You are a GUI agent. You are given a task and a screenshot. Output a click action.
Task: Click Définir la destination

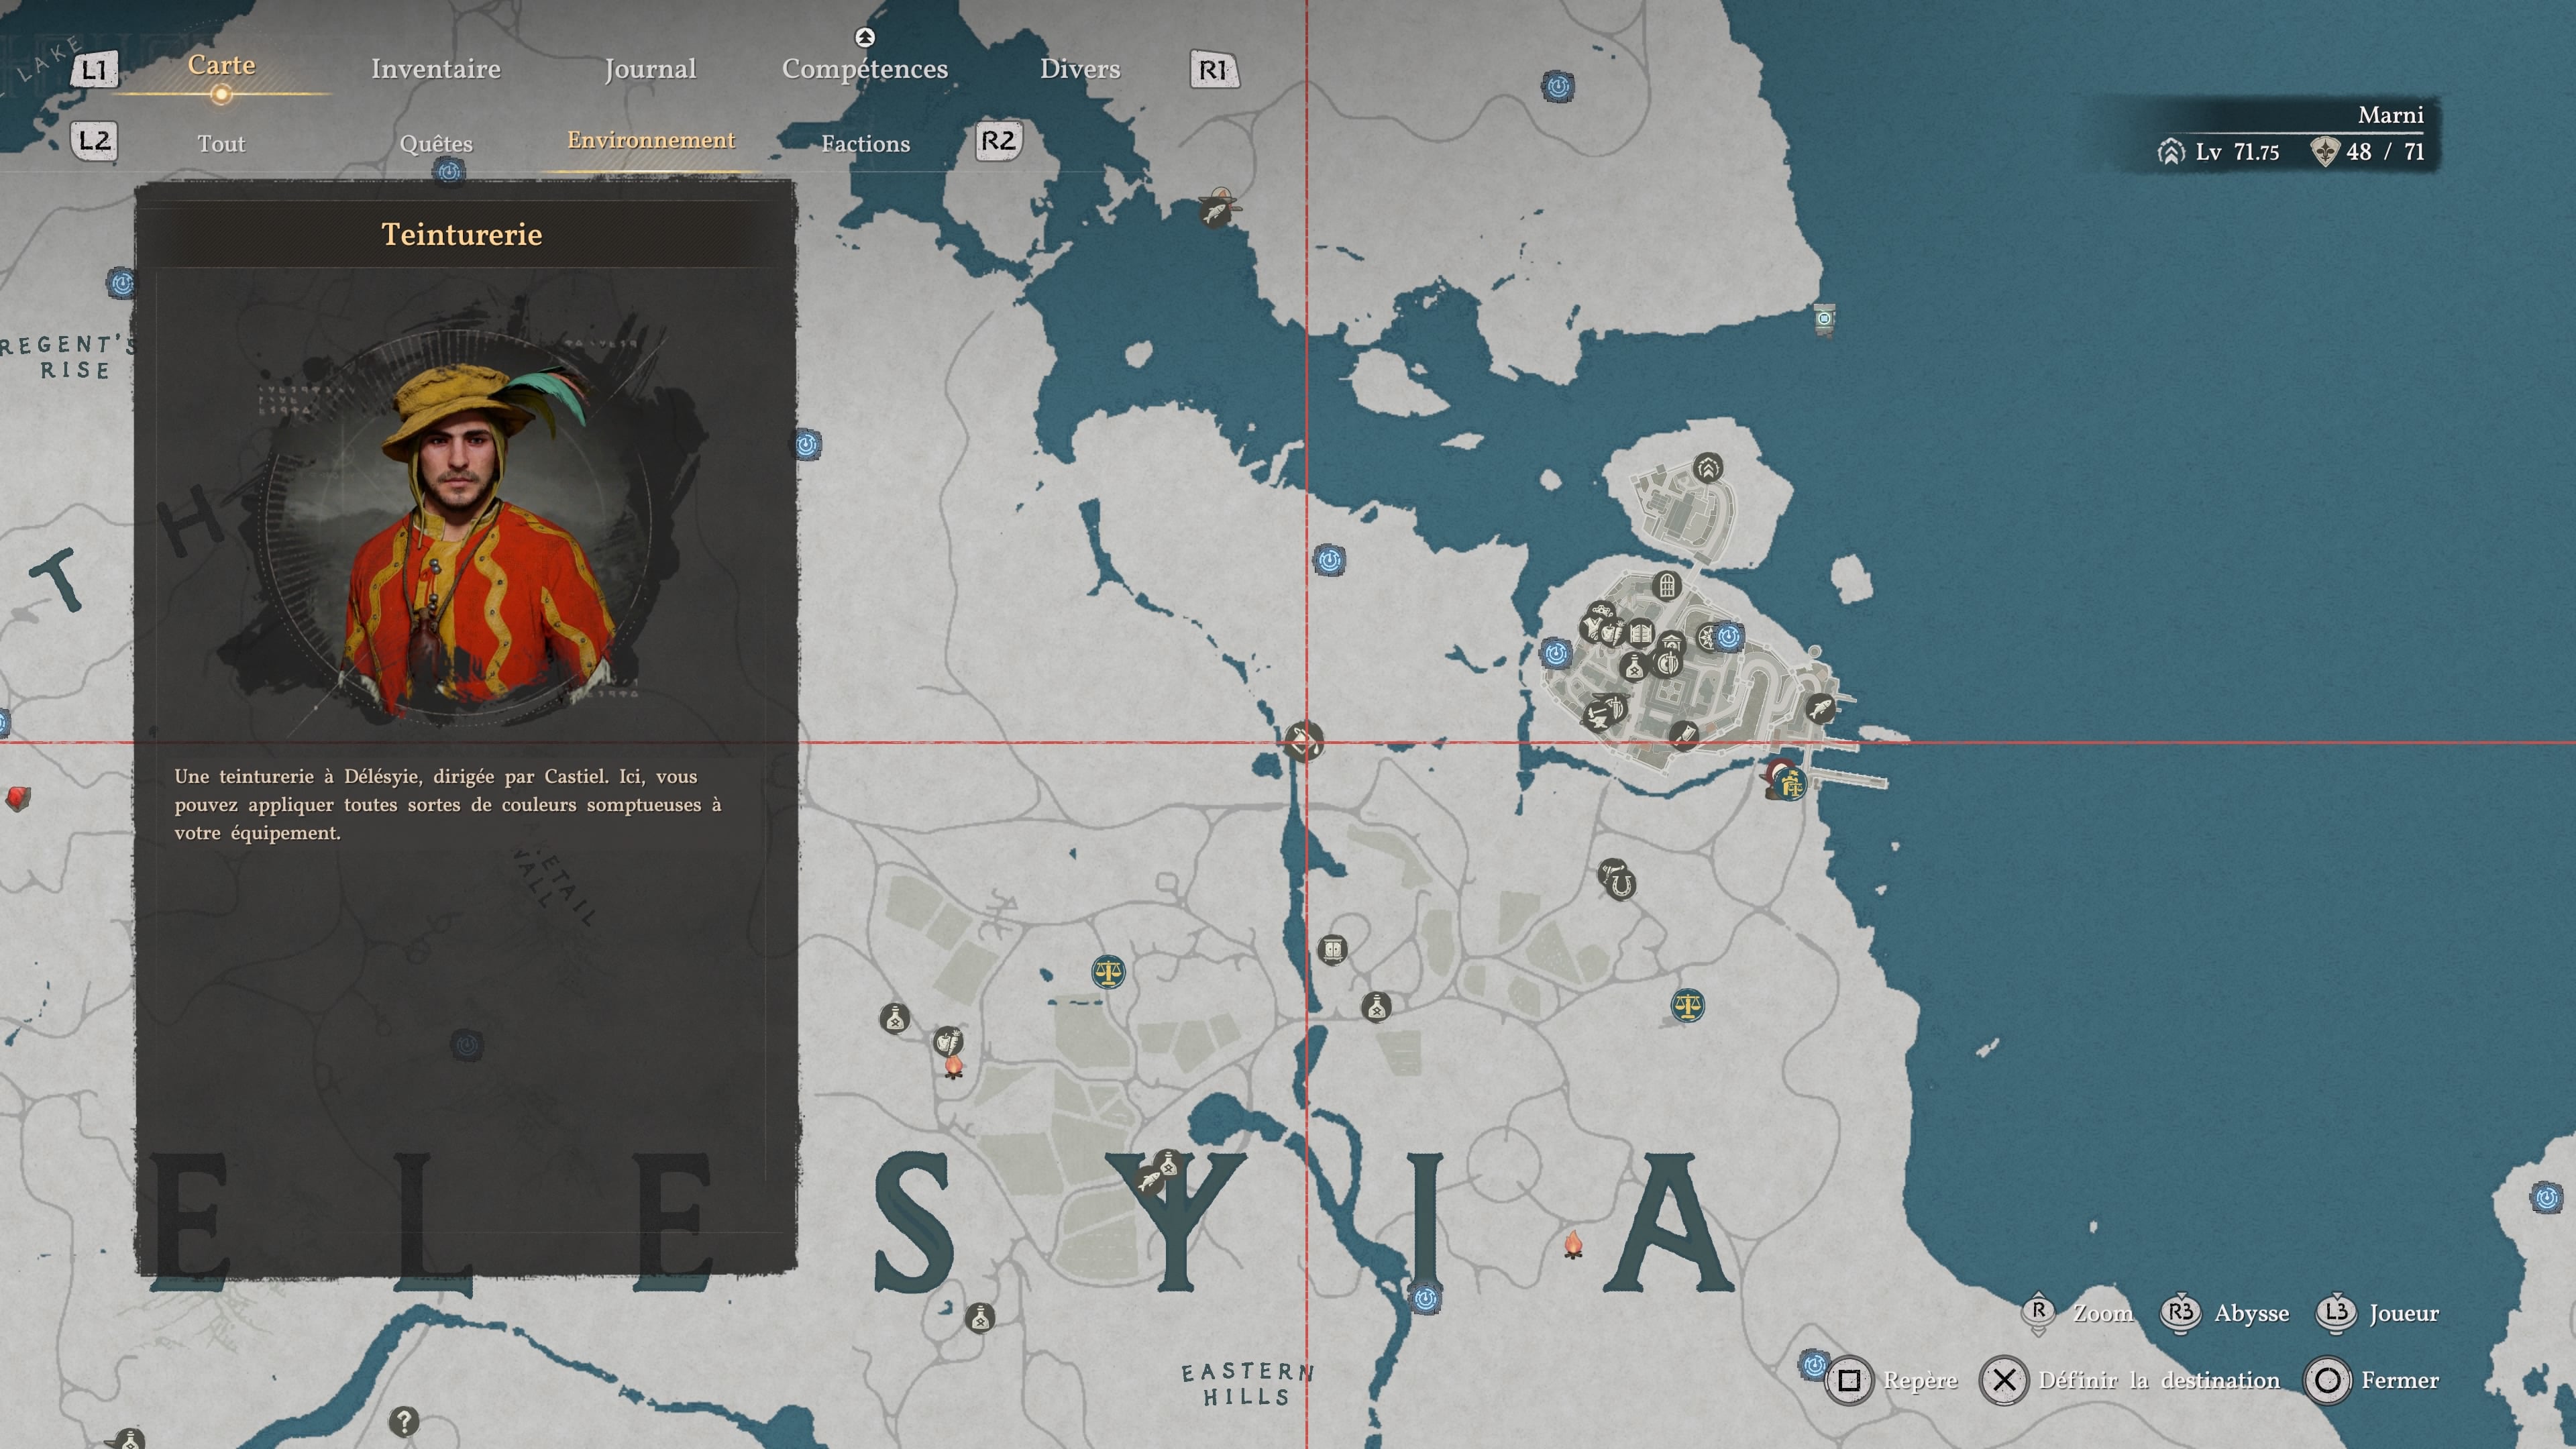coord(2159,1381)
